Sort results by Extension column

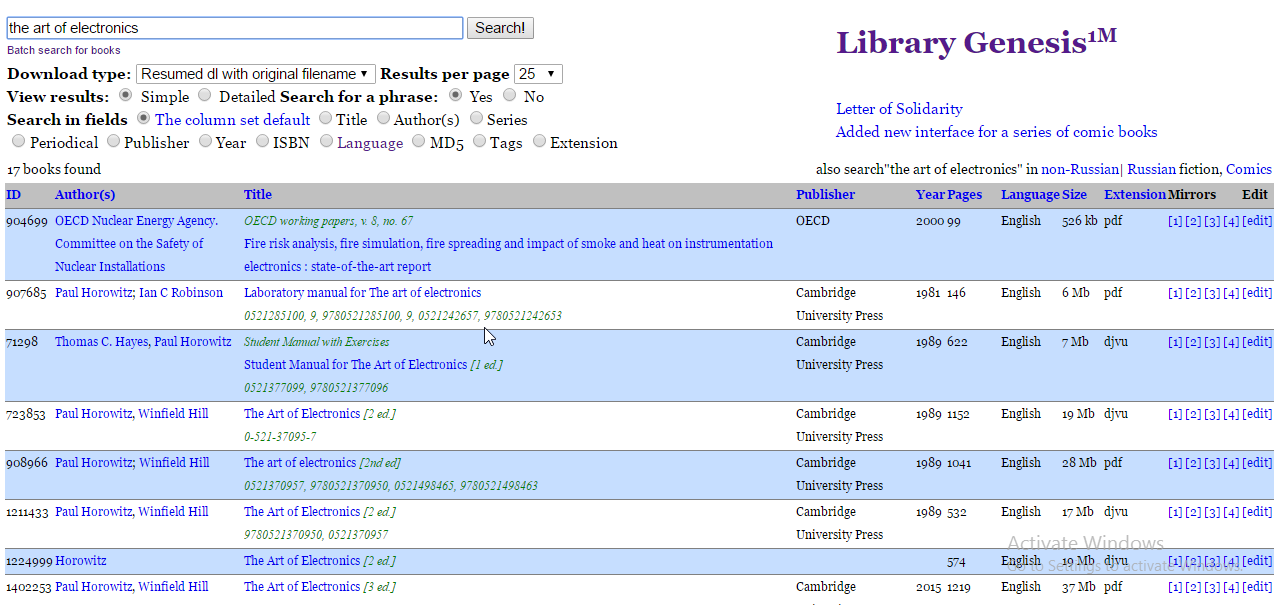1135,195
